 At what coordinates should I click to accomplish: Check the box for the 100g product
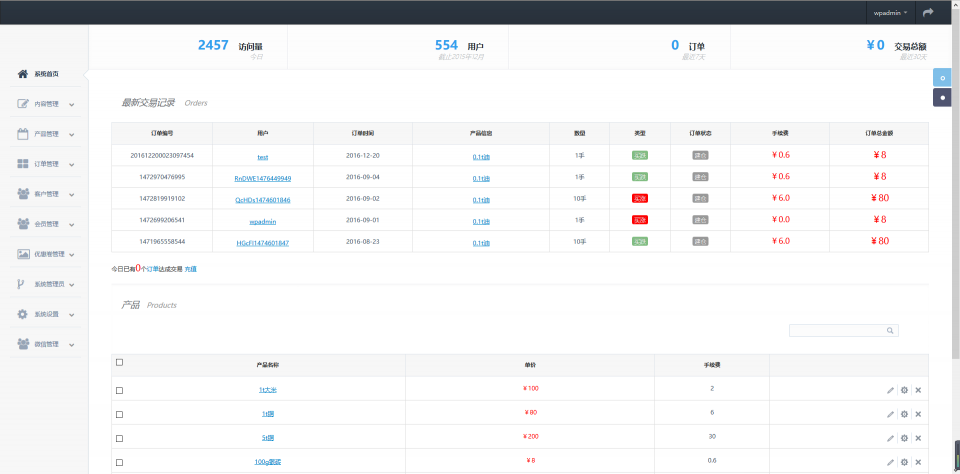point(119,462)
